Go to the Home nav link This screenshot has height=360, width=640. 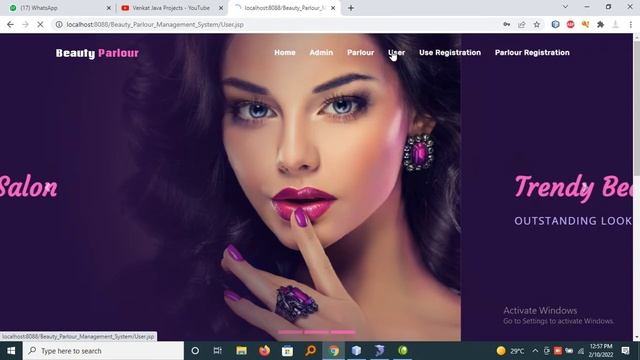tap(285, 52)
